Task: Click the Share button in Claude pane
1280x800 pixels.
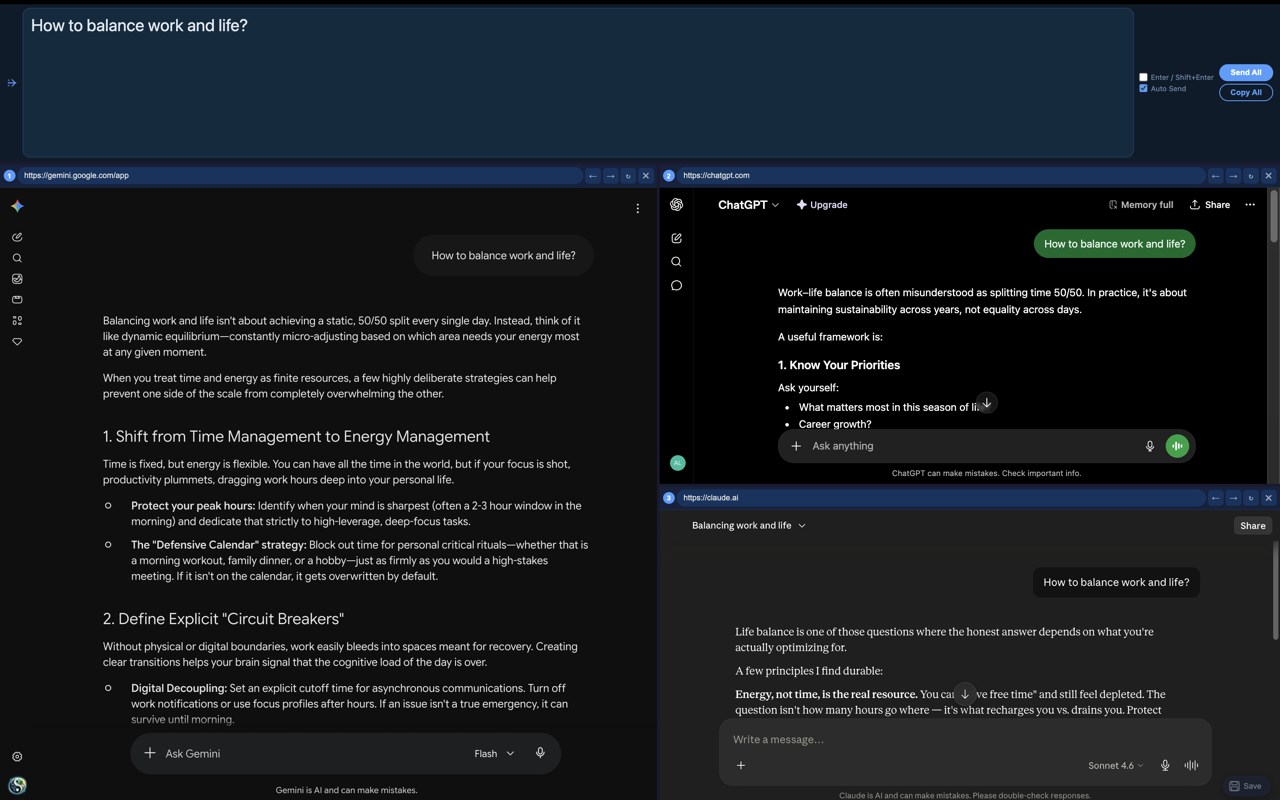Action: 1253,526
